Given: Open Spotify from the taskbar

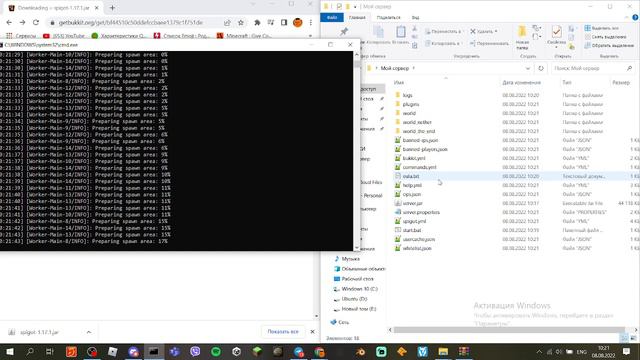Looking at the screenshot, I should pos(216,351).
